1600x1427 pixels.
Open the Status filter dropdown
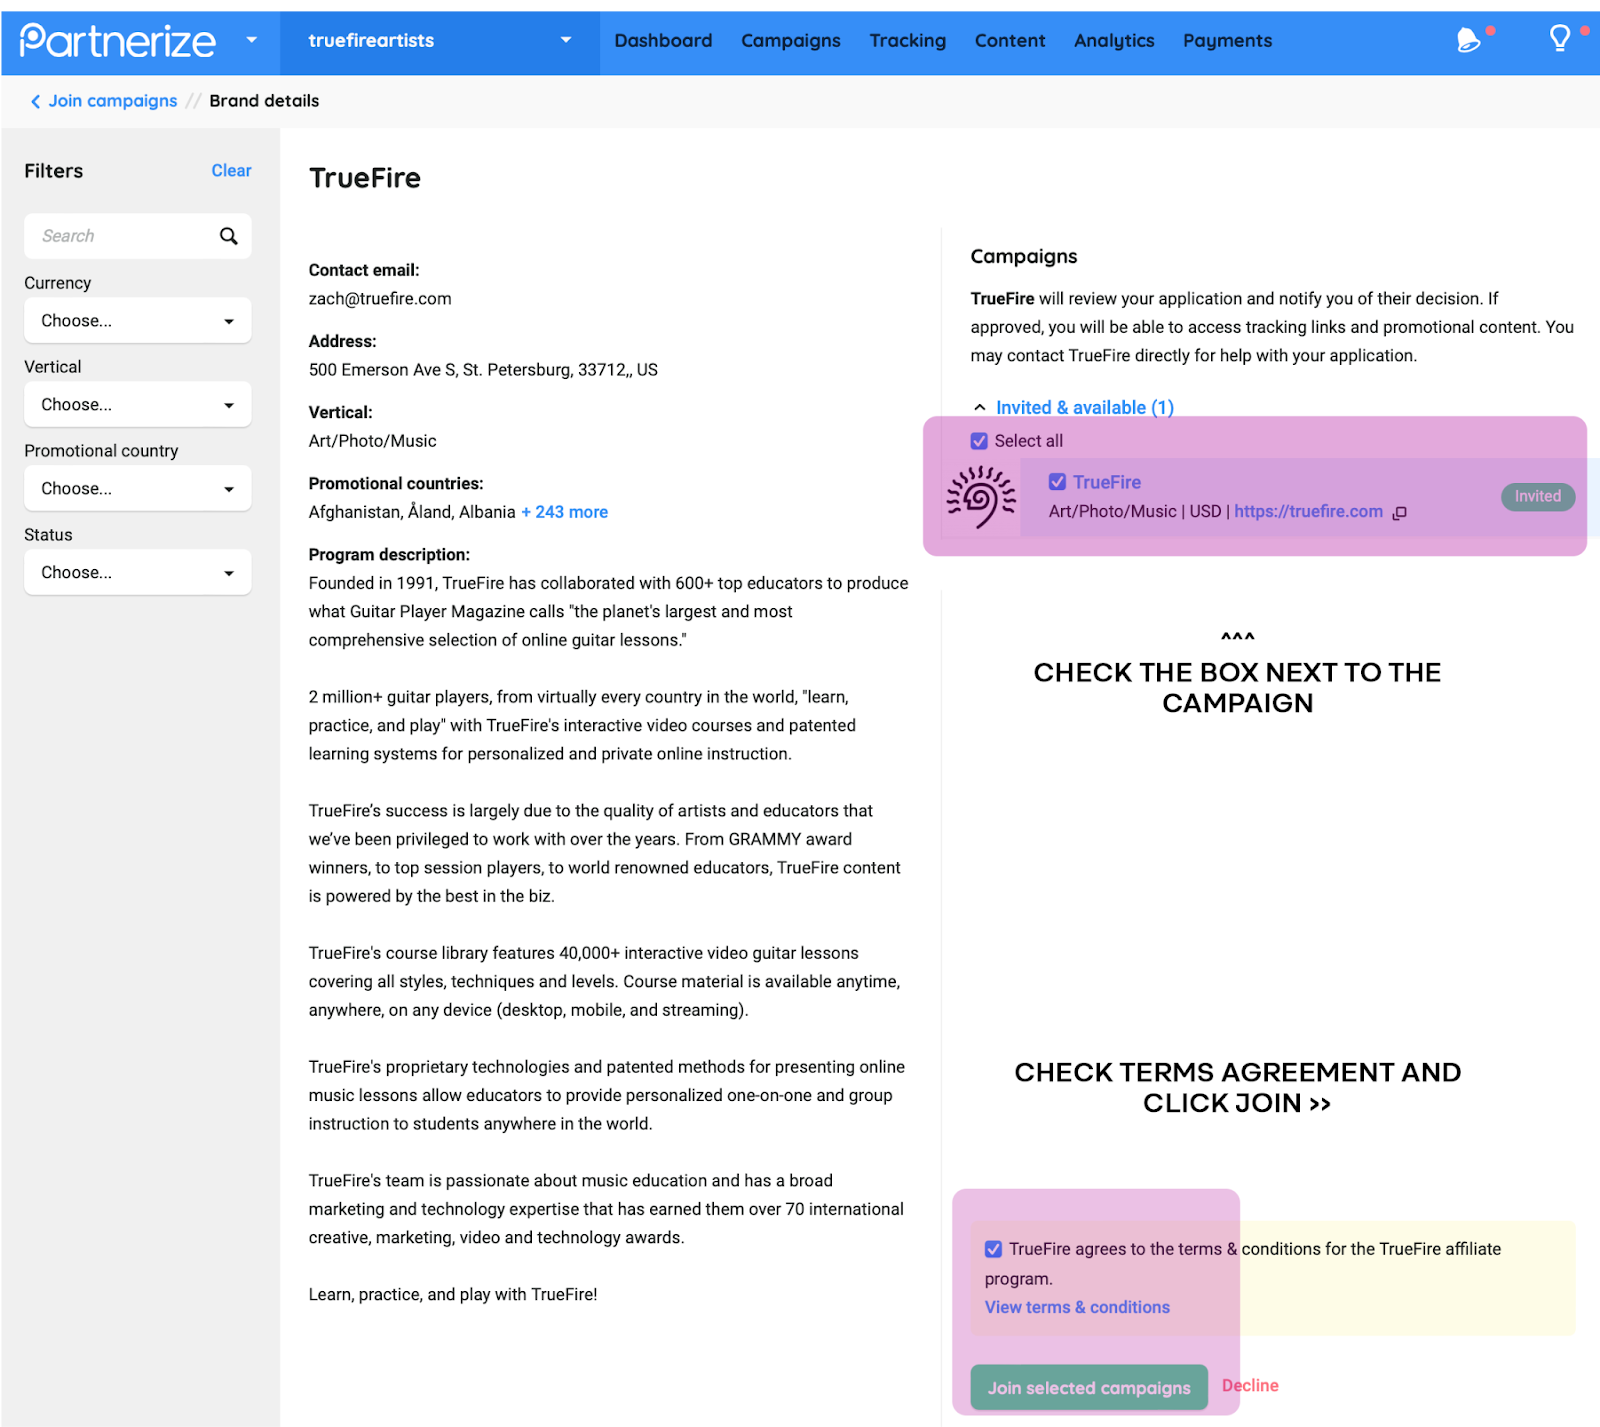pos(138,573)
